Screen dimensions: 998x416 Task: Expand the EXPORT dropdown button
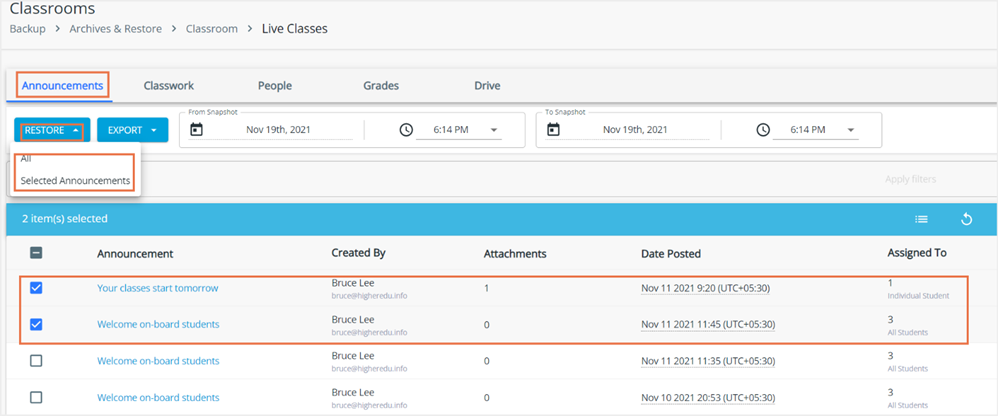coord(132,130)
